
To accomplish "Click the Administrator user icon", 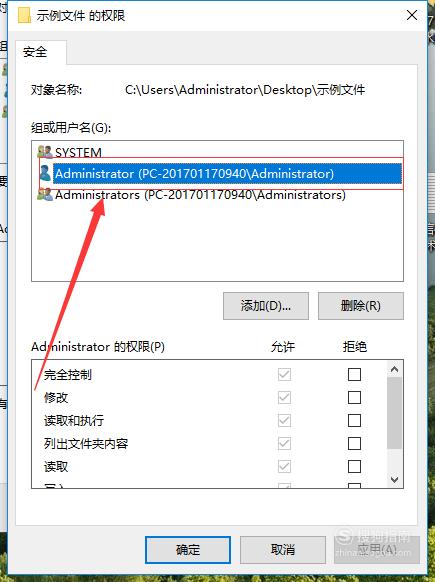I will [x=45, y=173].
